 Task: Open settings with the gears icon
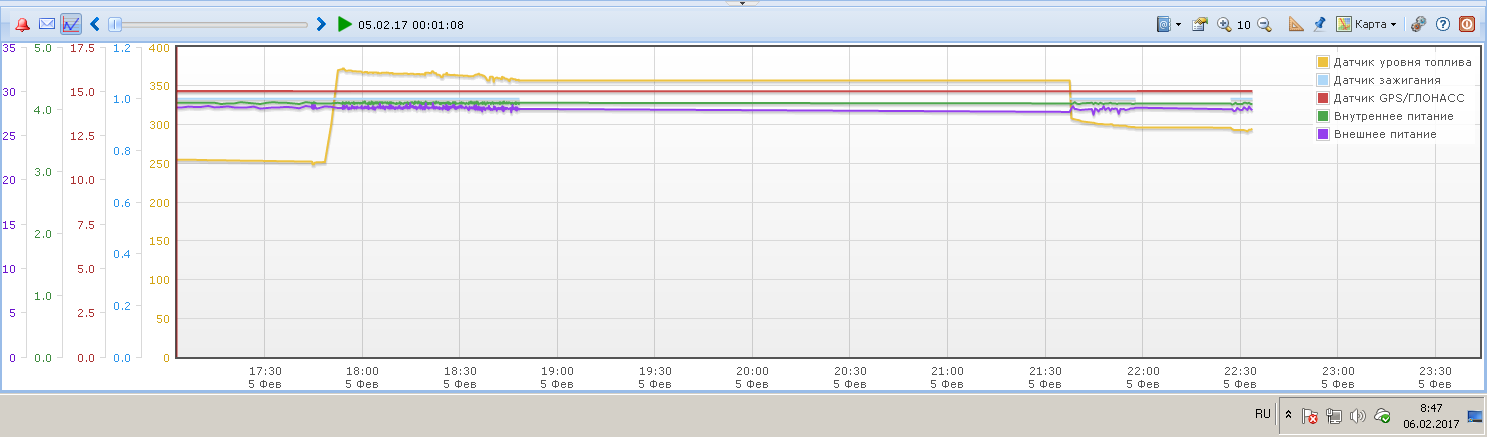click(1418, 24)
